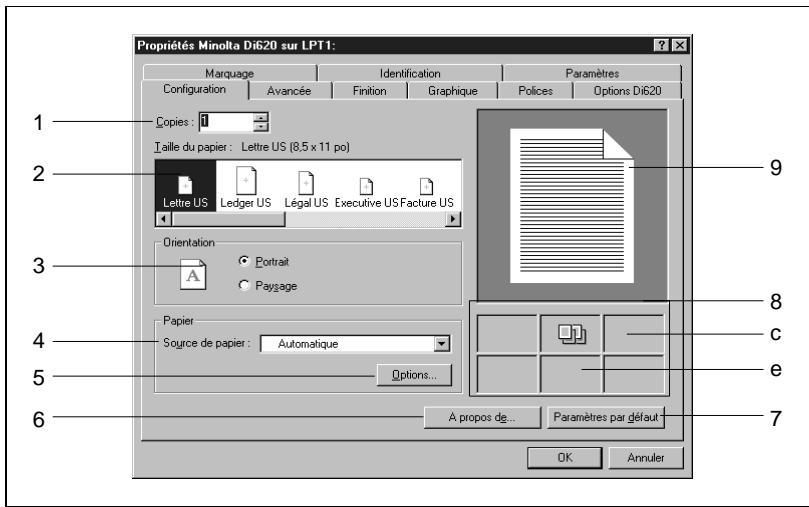Click the A propos de... button
Screen dimensions: 809x507
pos(482,417)
